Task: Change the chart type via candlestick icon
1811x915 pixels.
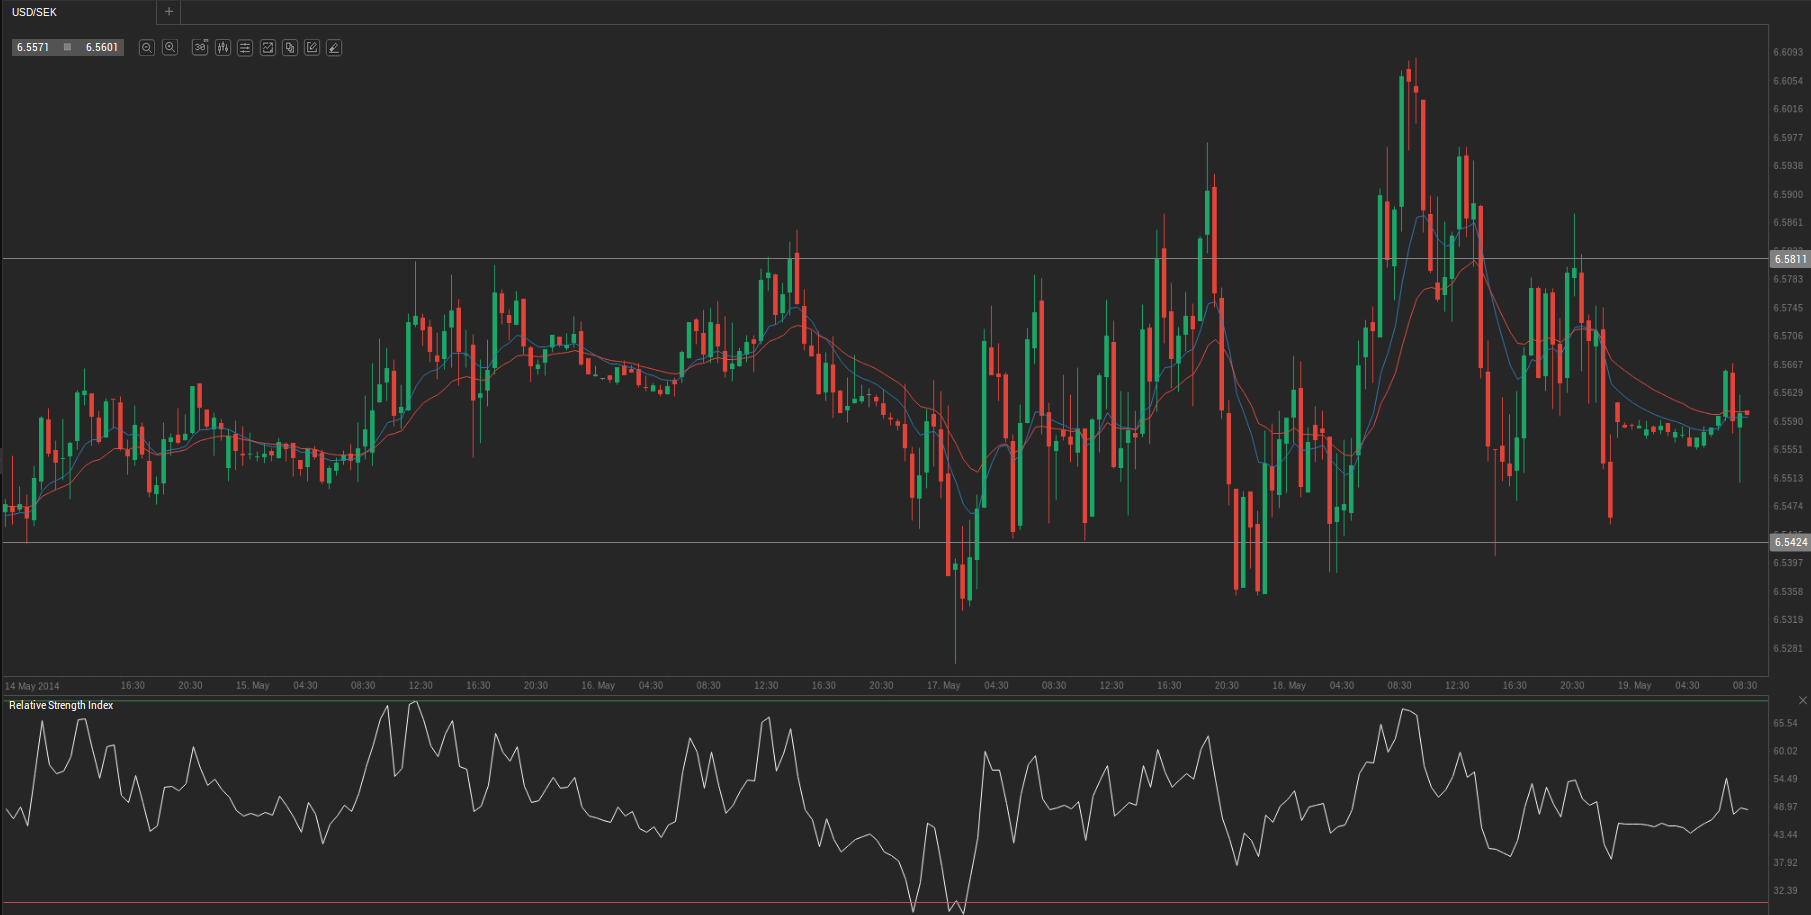Action: pyautogui.click(x=223, y=48)
